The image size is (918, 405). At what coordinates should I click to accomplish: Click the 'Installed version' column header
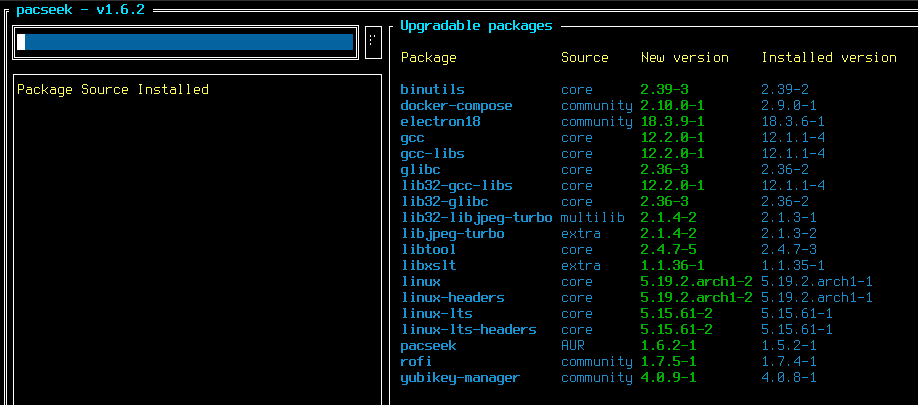(x=828, y=58)
